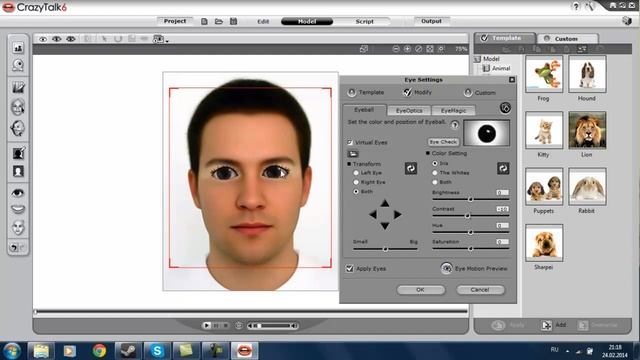Click the portrait background settings icon

click(18, 171)
